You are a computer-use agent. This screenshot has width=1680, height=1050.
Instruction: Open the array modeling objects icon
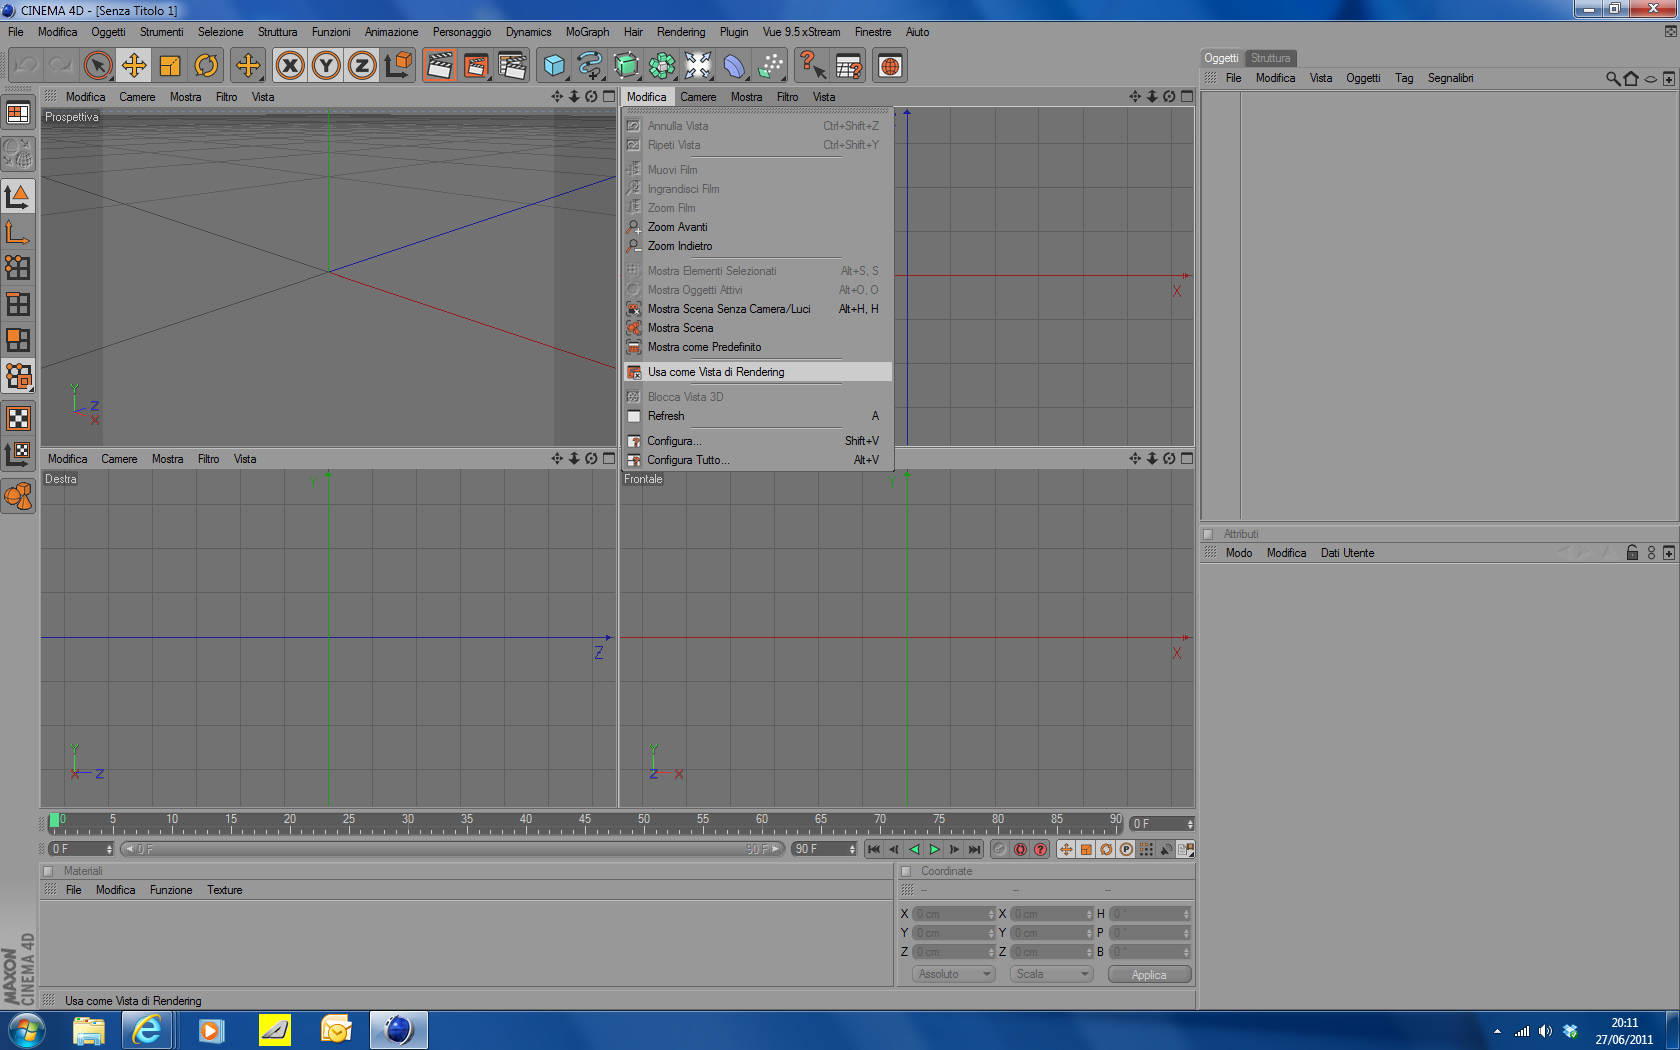[x=662, y=66]
